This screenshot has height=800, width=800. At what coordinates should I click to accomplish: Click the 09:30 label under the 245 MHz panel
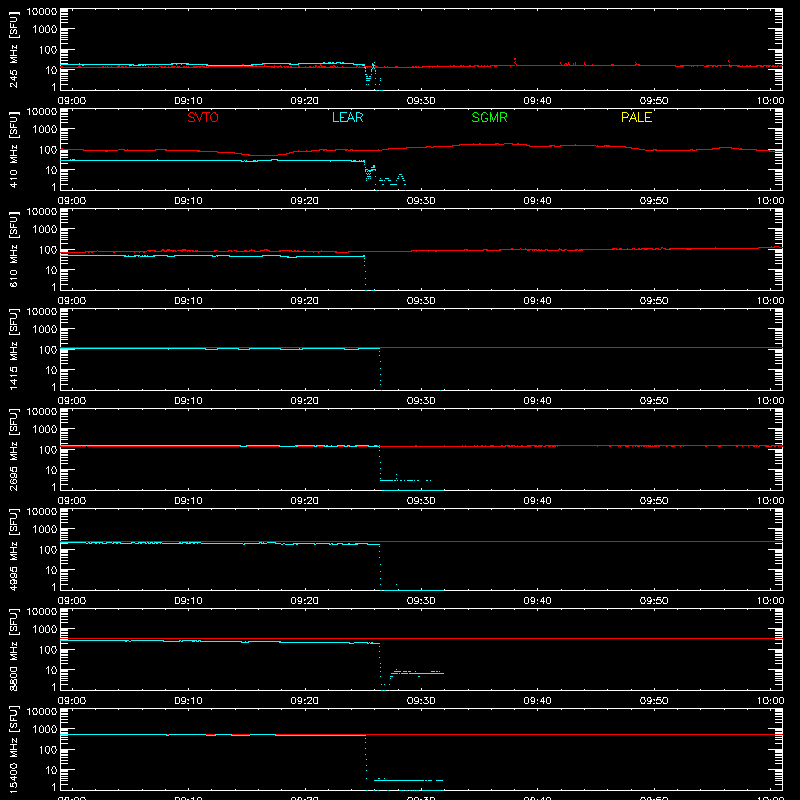click(x=421, y=101)
